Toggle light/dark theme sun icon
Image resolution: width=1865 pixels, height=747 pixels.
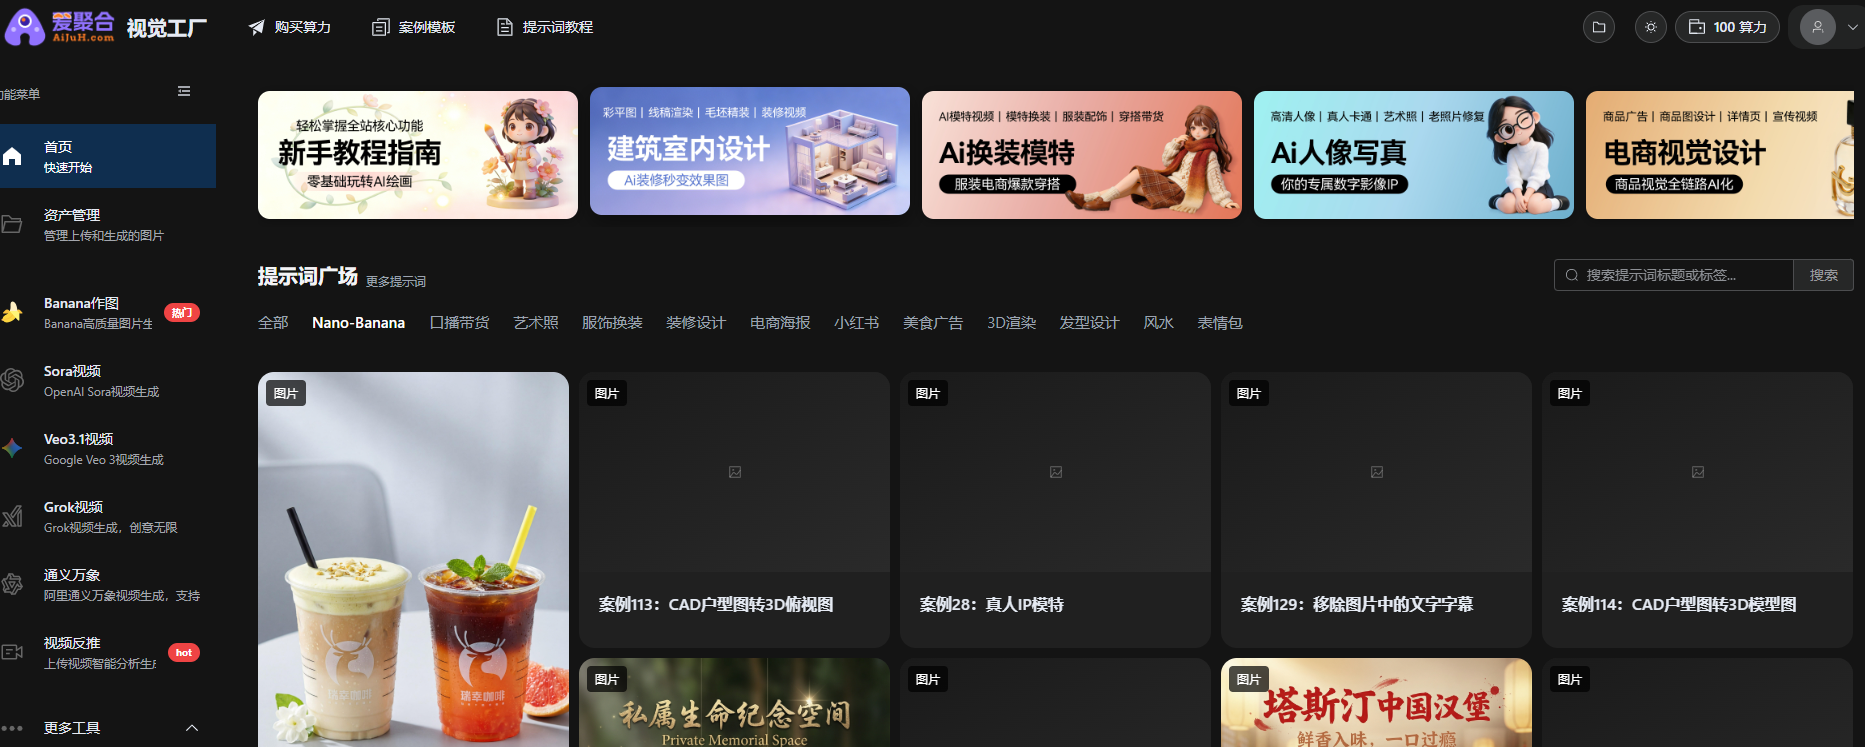coord(1651,27)
